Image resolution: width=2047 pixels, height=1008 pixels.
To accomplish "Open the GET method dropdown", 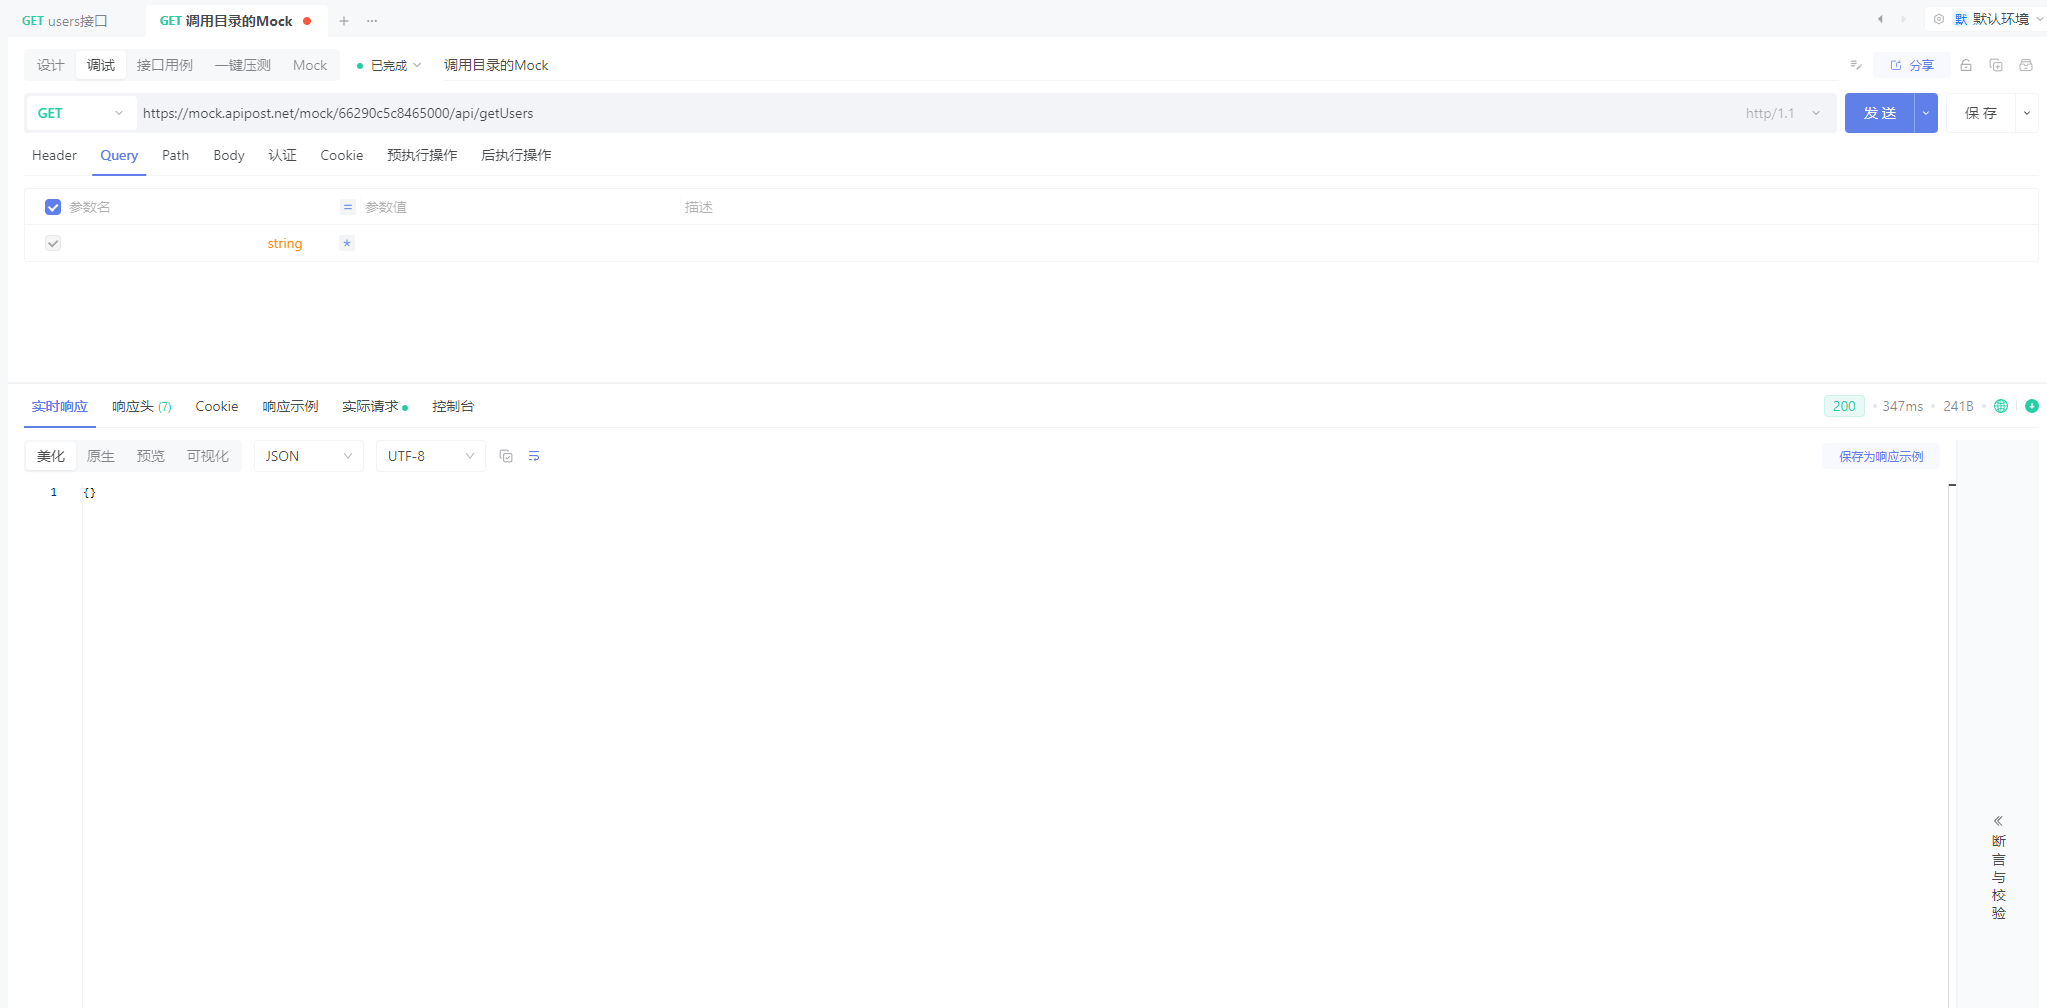I will tap(80, 113).
